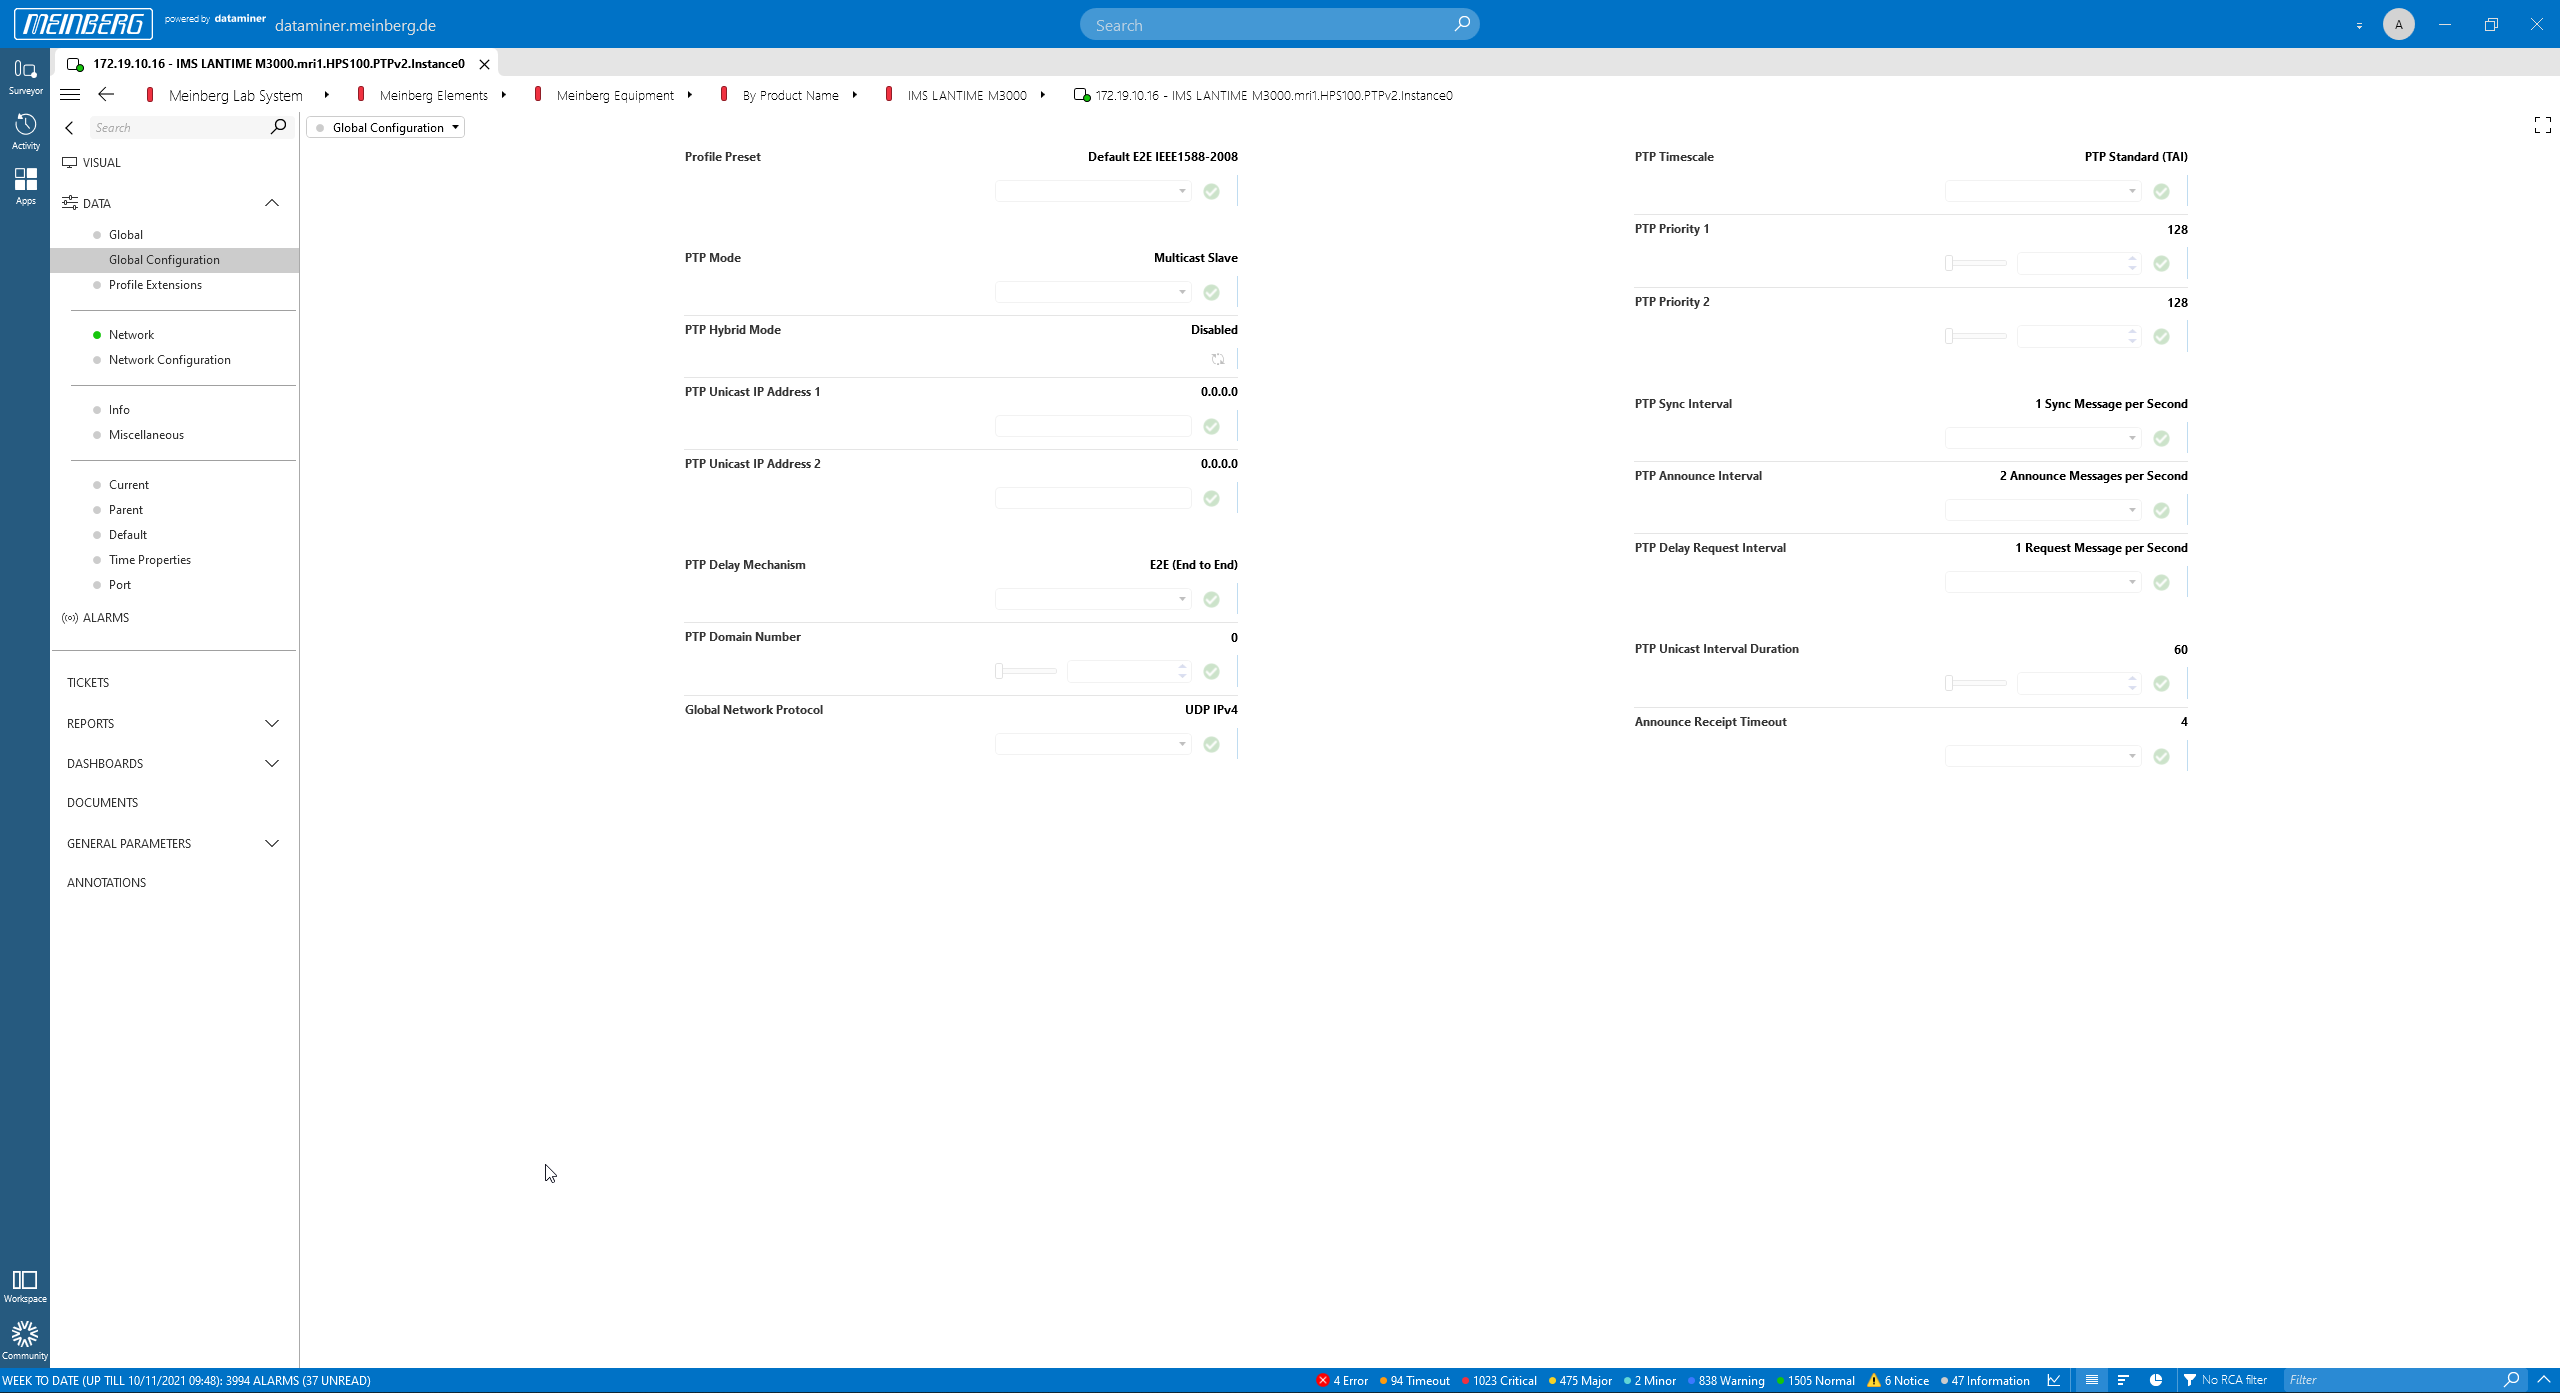Click PTP Unicast IP Address 2 input field
This screenshot has width=2560, height=1393.
click(1092, 498)
